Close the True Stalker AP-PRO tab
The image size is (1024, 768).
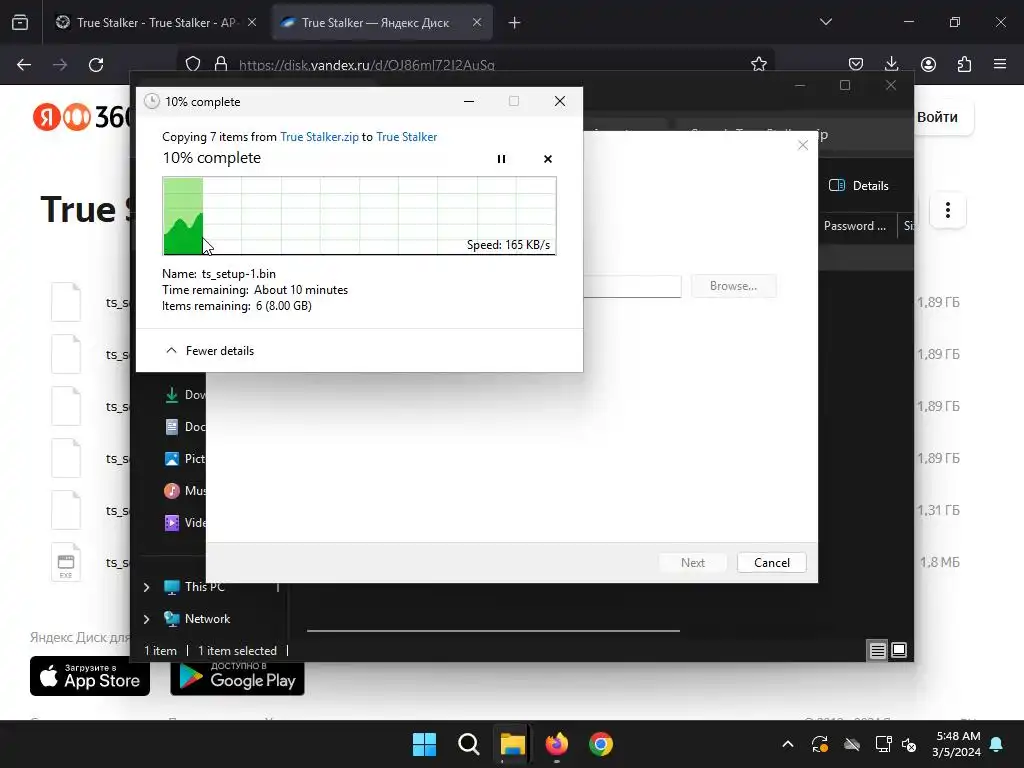(x=252, y=23)
